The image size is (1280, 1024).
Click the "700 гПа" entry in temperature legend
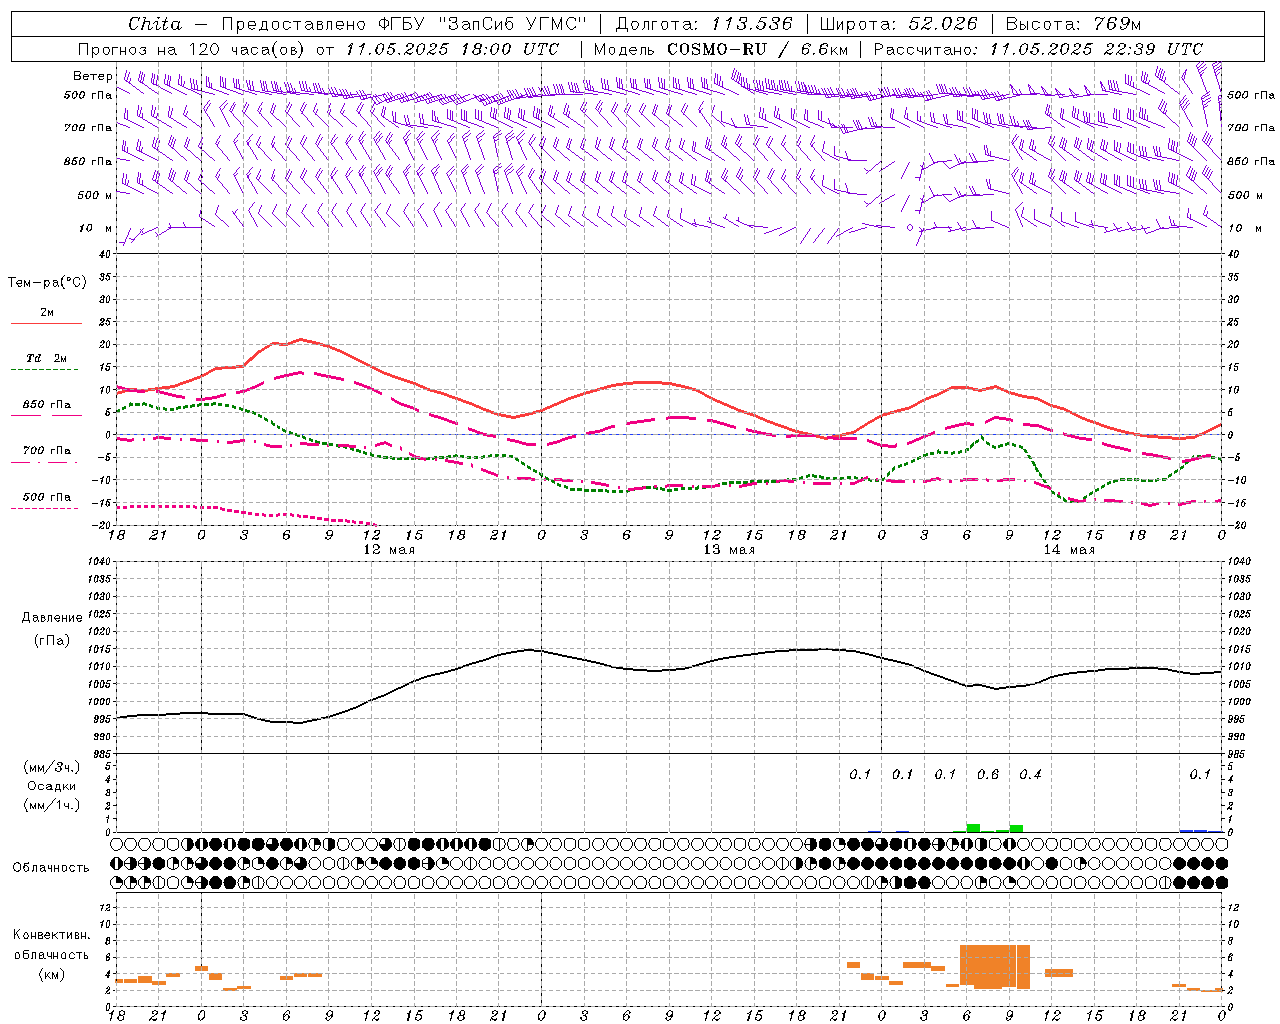(x=47, y=451)
